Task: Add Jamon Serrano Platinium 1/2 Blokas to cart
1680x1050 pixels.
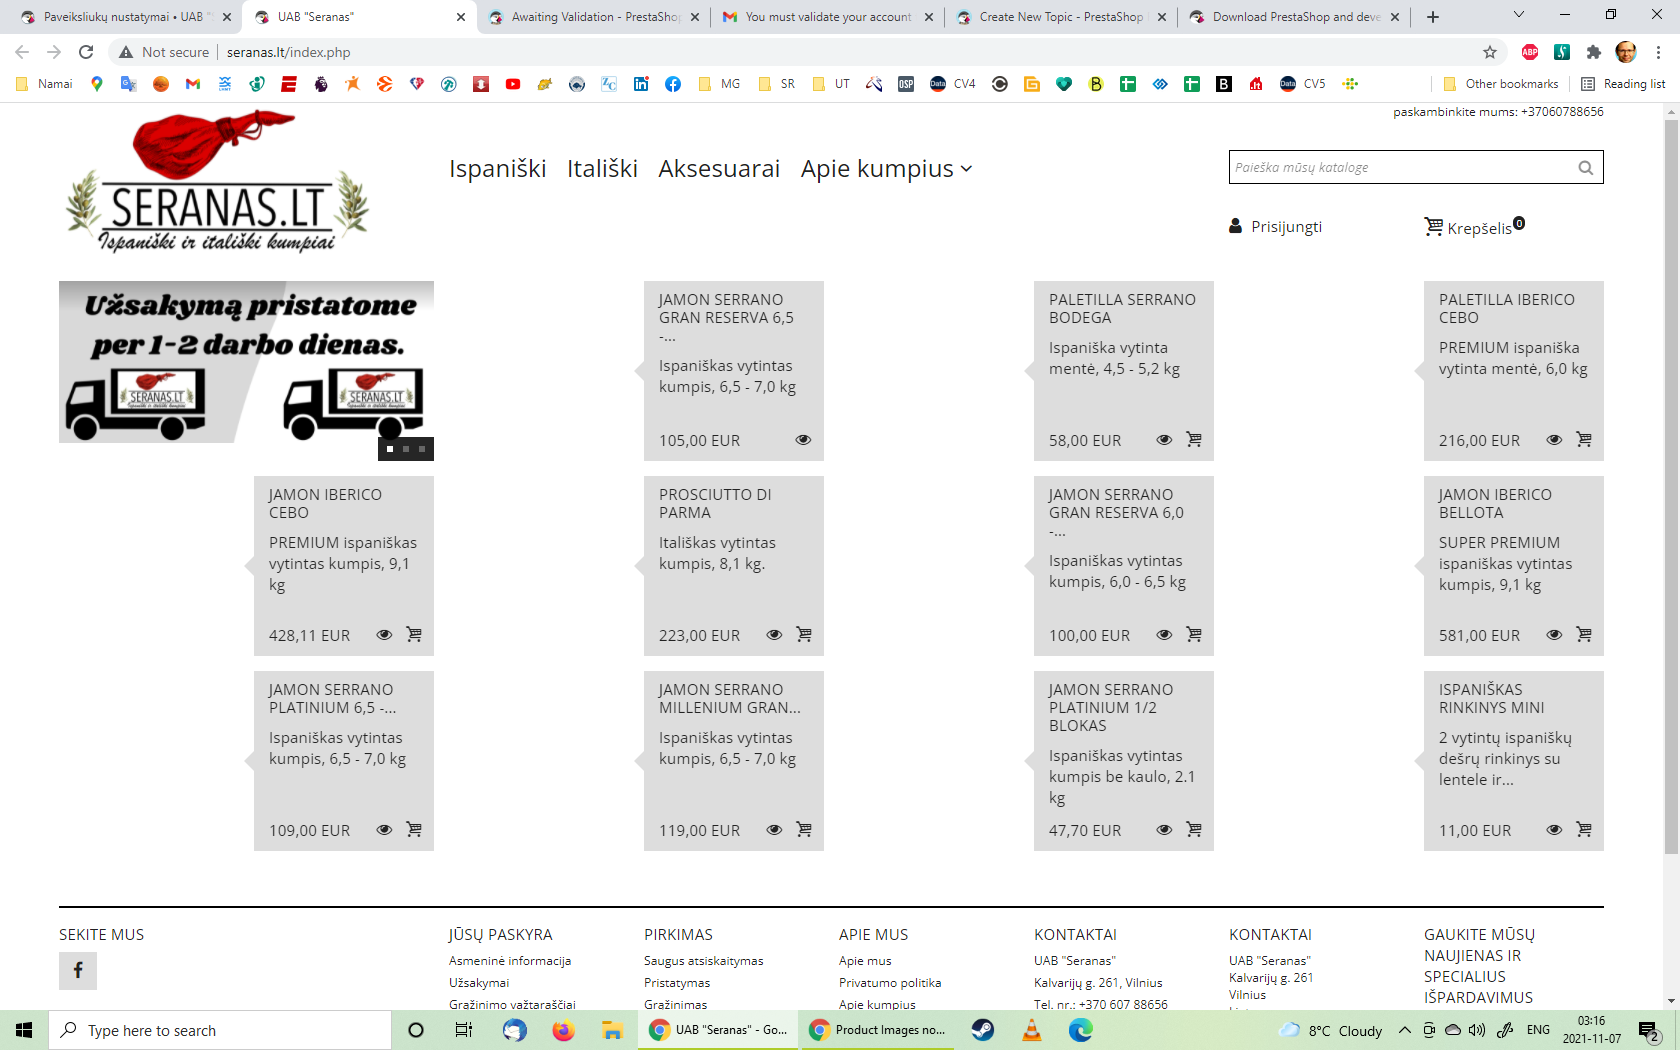Action: pyautogui.click(x=1194, y=829)
